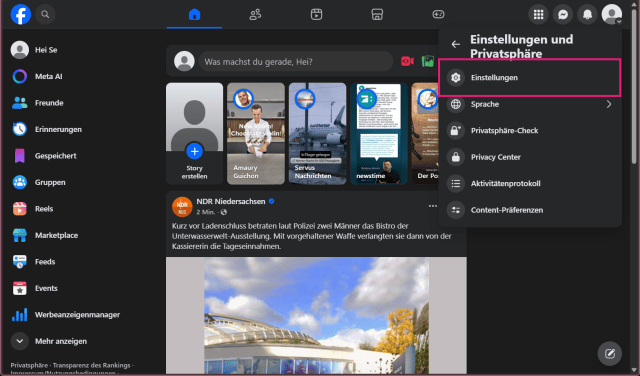Click the globe icon beside Sprache

pyautogui.click(x=456, y=104)
